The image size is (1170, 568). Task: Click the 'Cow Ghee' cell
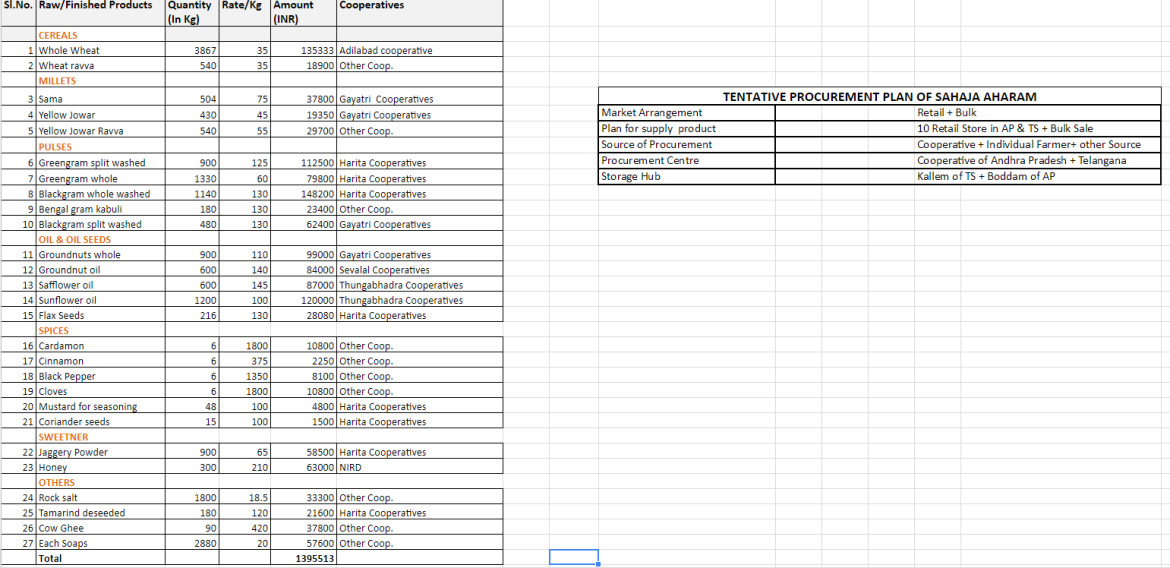(100, 528)
